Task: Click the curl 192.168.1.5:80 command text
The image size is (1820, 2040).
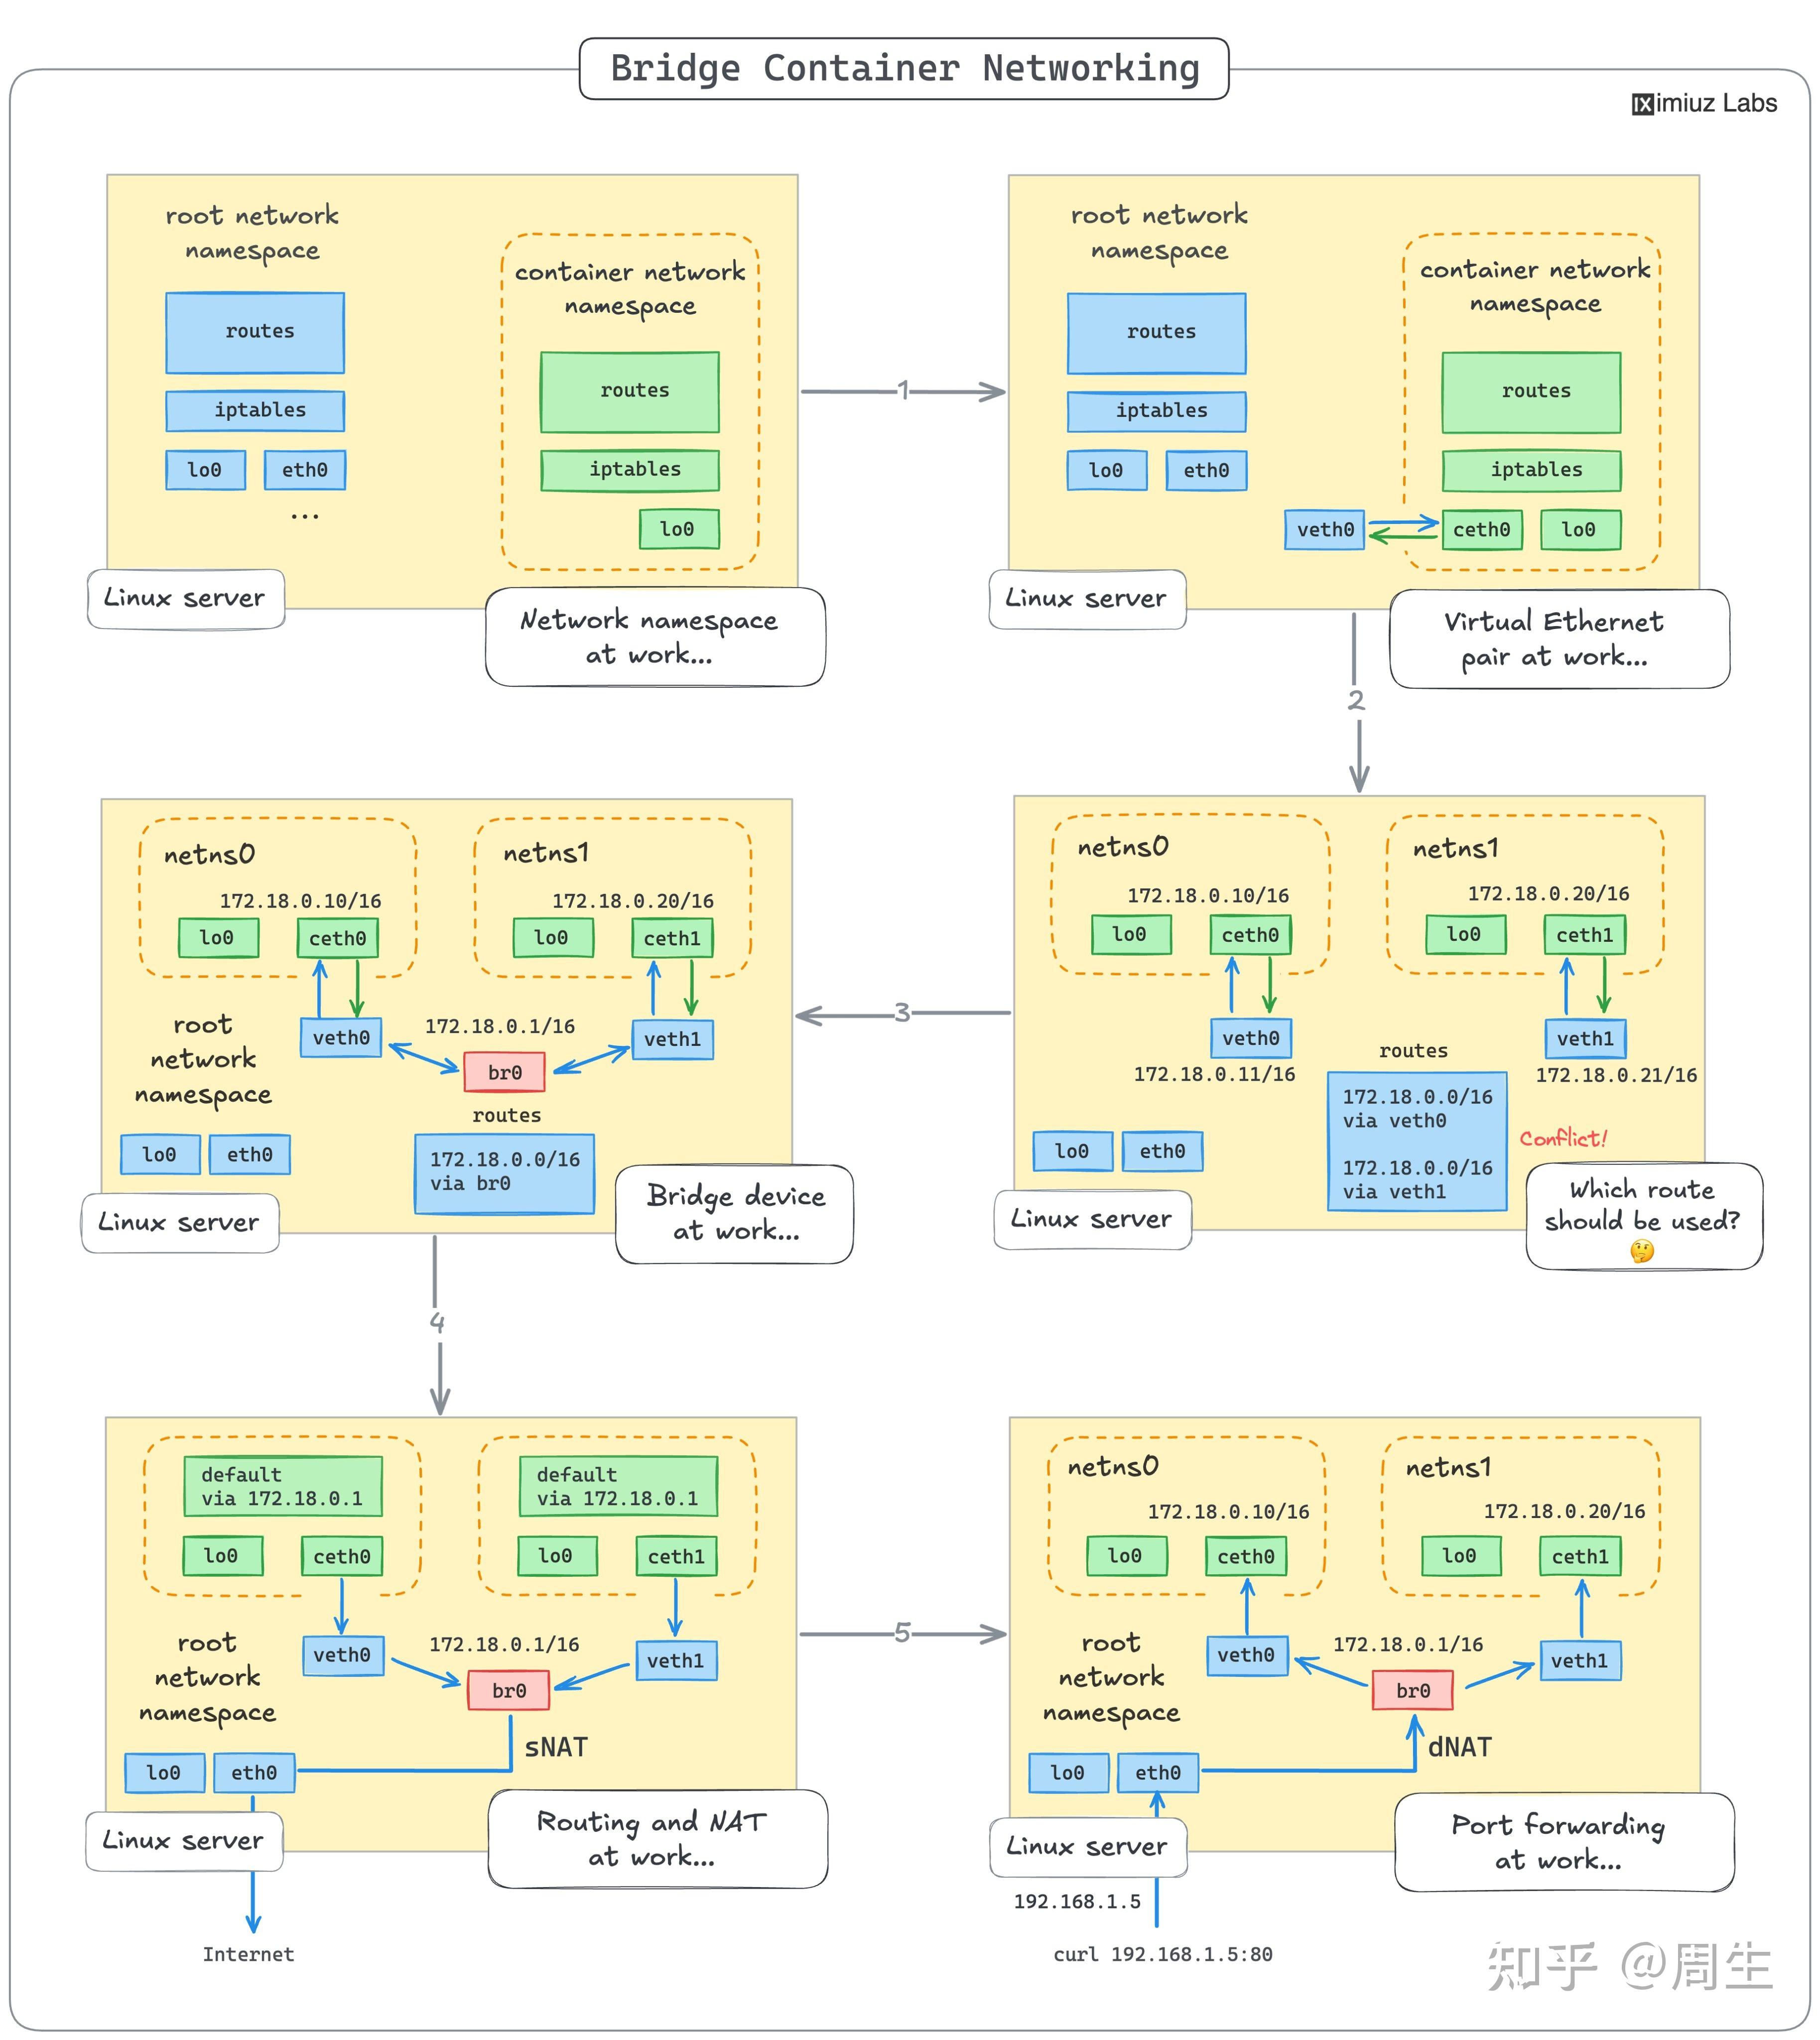Action: [x=1163, y=1955]
